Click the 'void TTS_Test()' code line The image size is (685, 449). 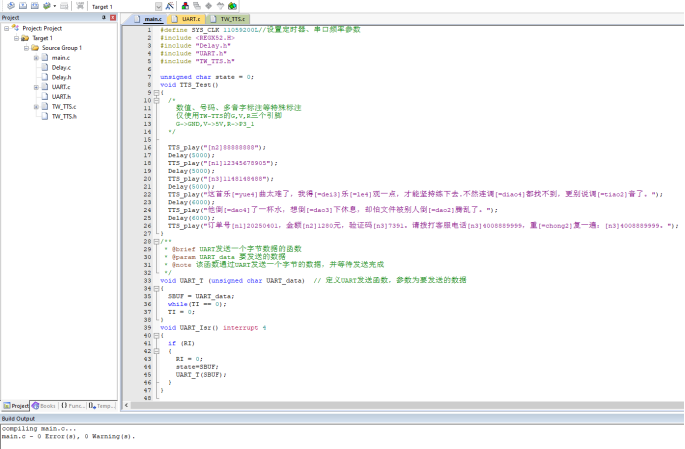189,85
